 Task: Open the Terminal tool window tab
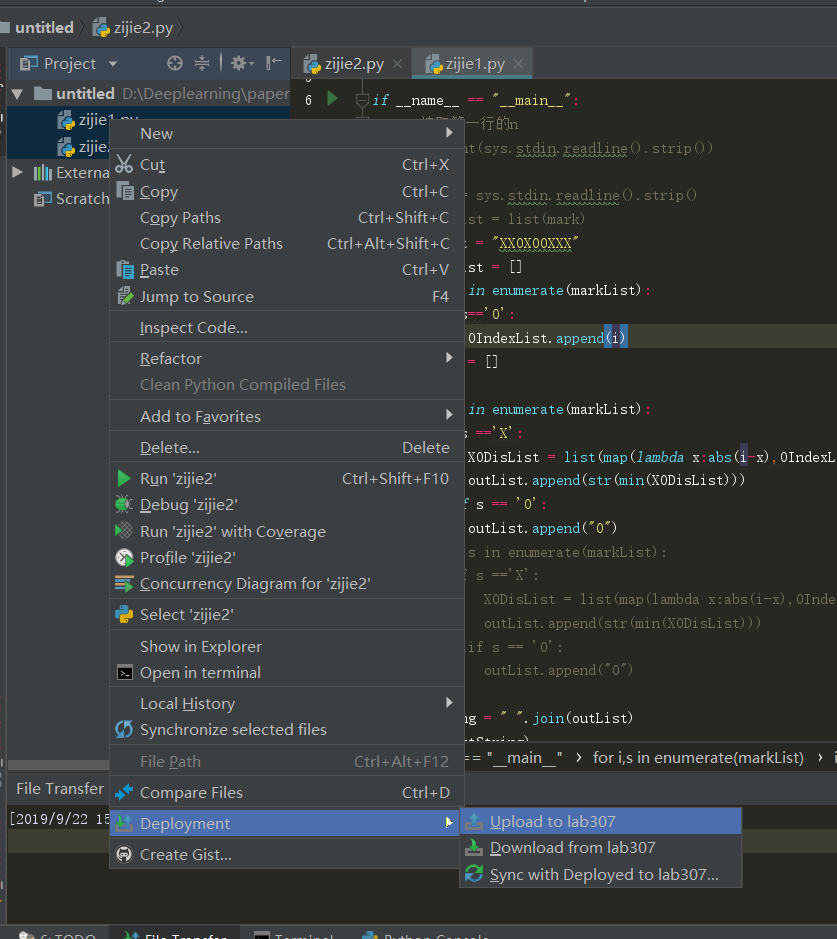tap(293, 934)
